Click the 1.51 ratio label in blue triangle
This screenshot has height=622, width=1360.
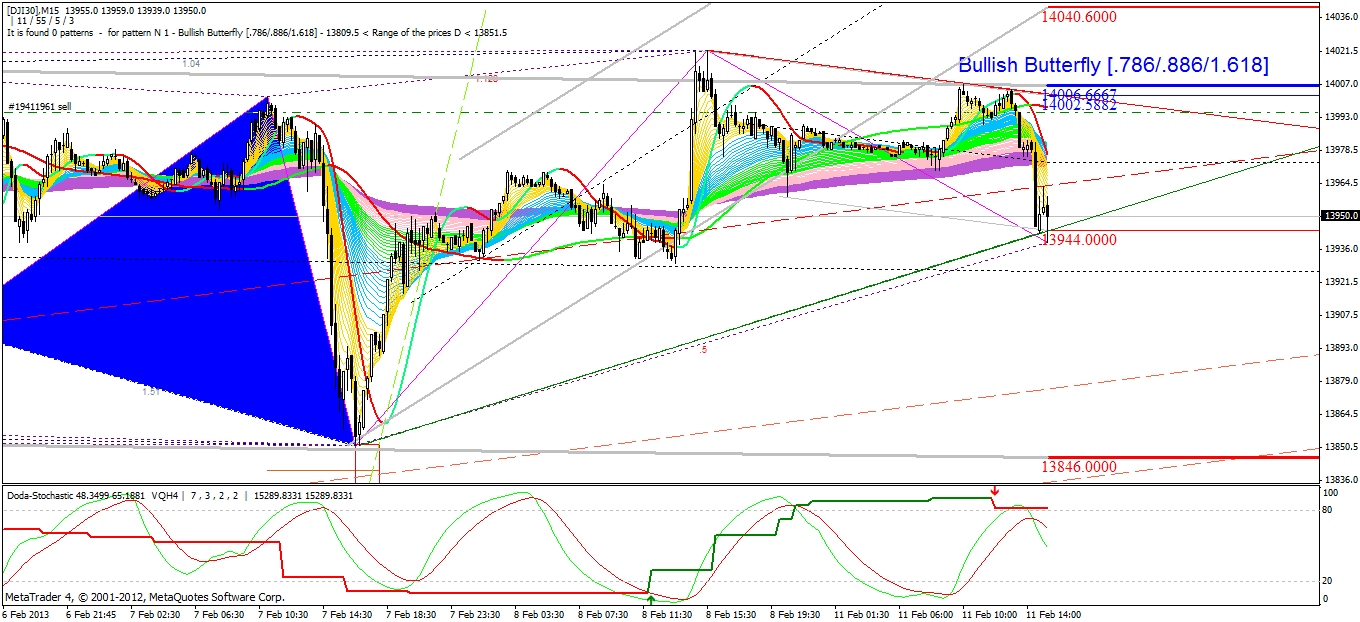coord(151,392)
